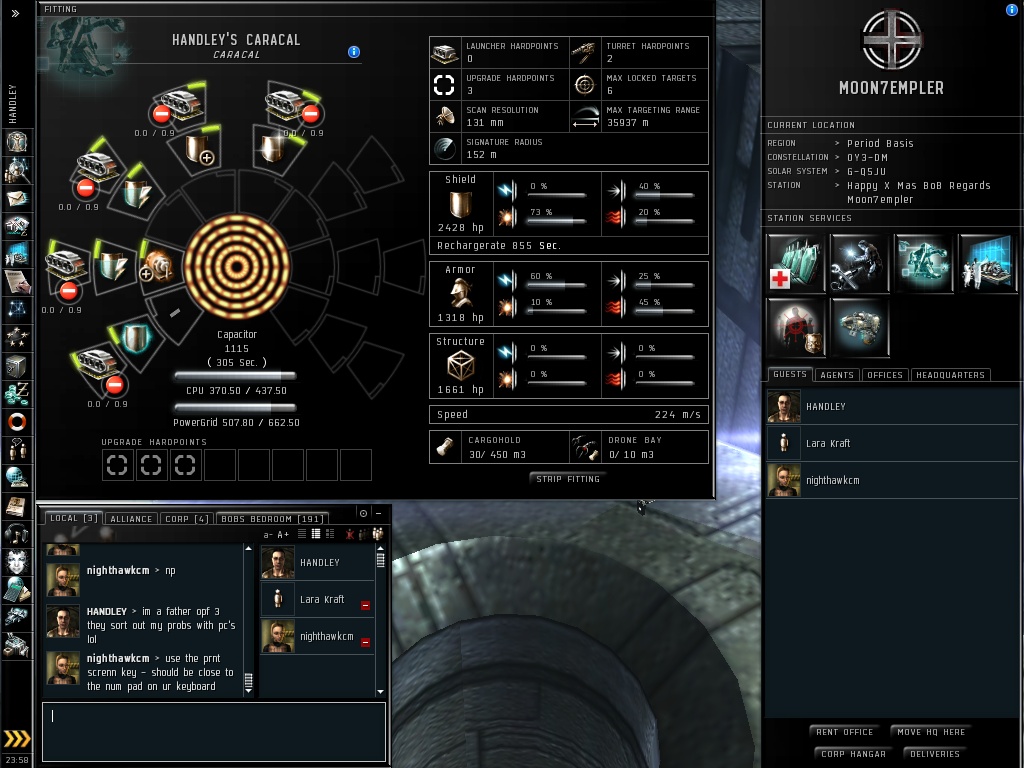
Task: Open the Corp Hangar
Action: [853, 754]
